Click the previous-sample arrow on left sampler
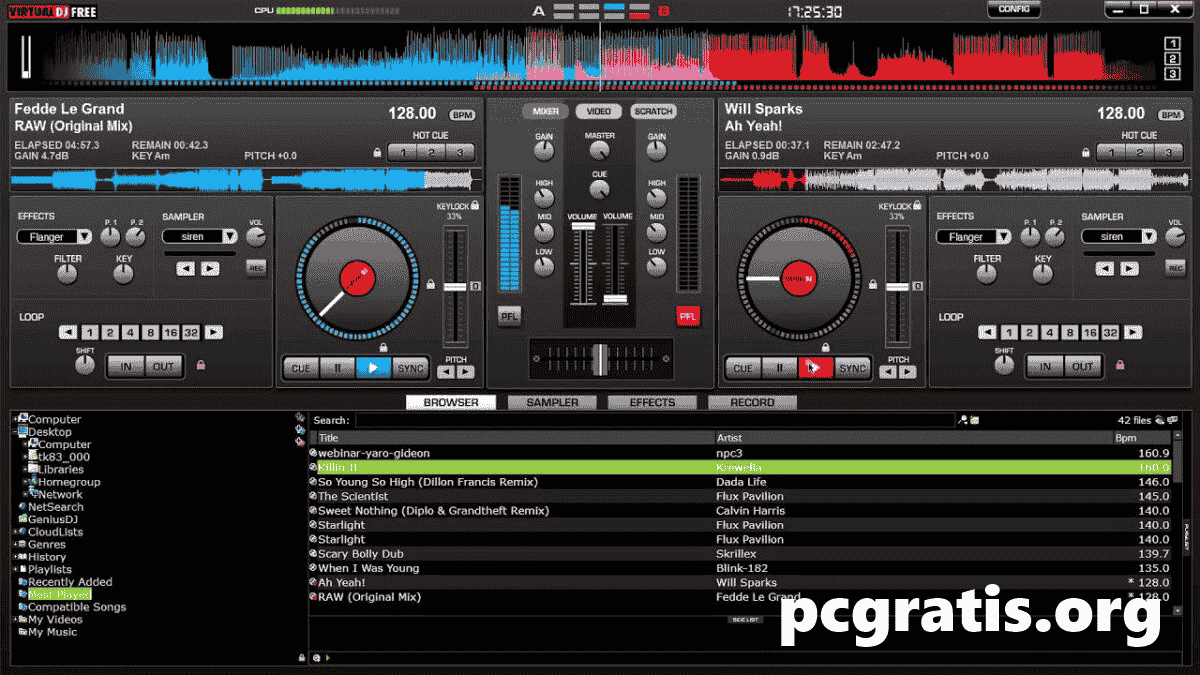 (186, 268)
